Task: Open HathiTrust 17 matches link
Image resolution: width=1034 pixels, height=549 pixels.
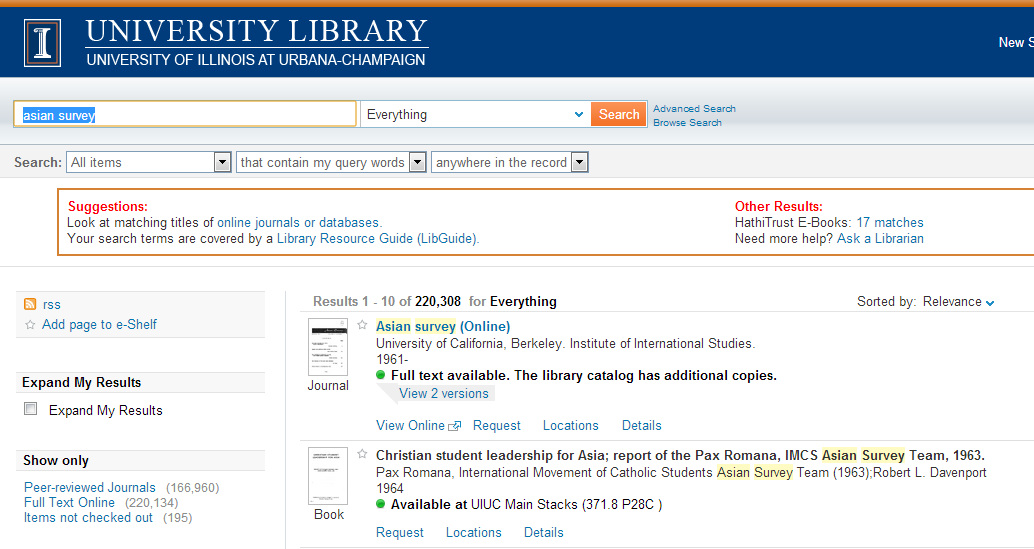Action: click(890, 223)
